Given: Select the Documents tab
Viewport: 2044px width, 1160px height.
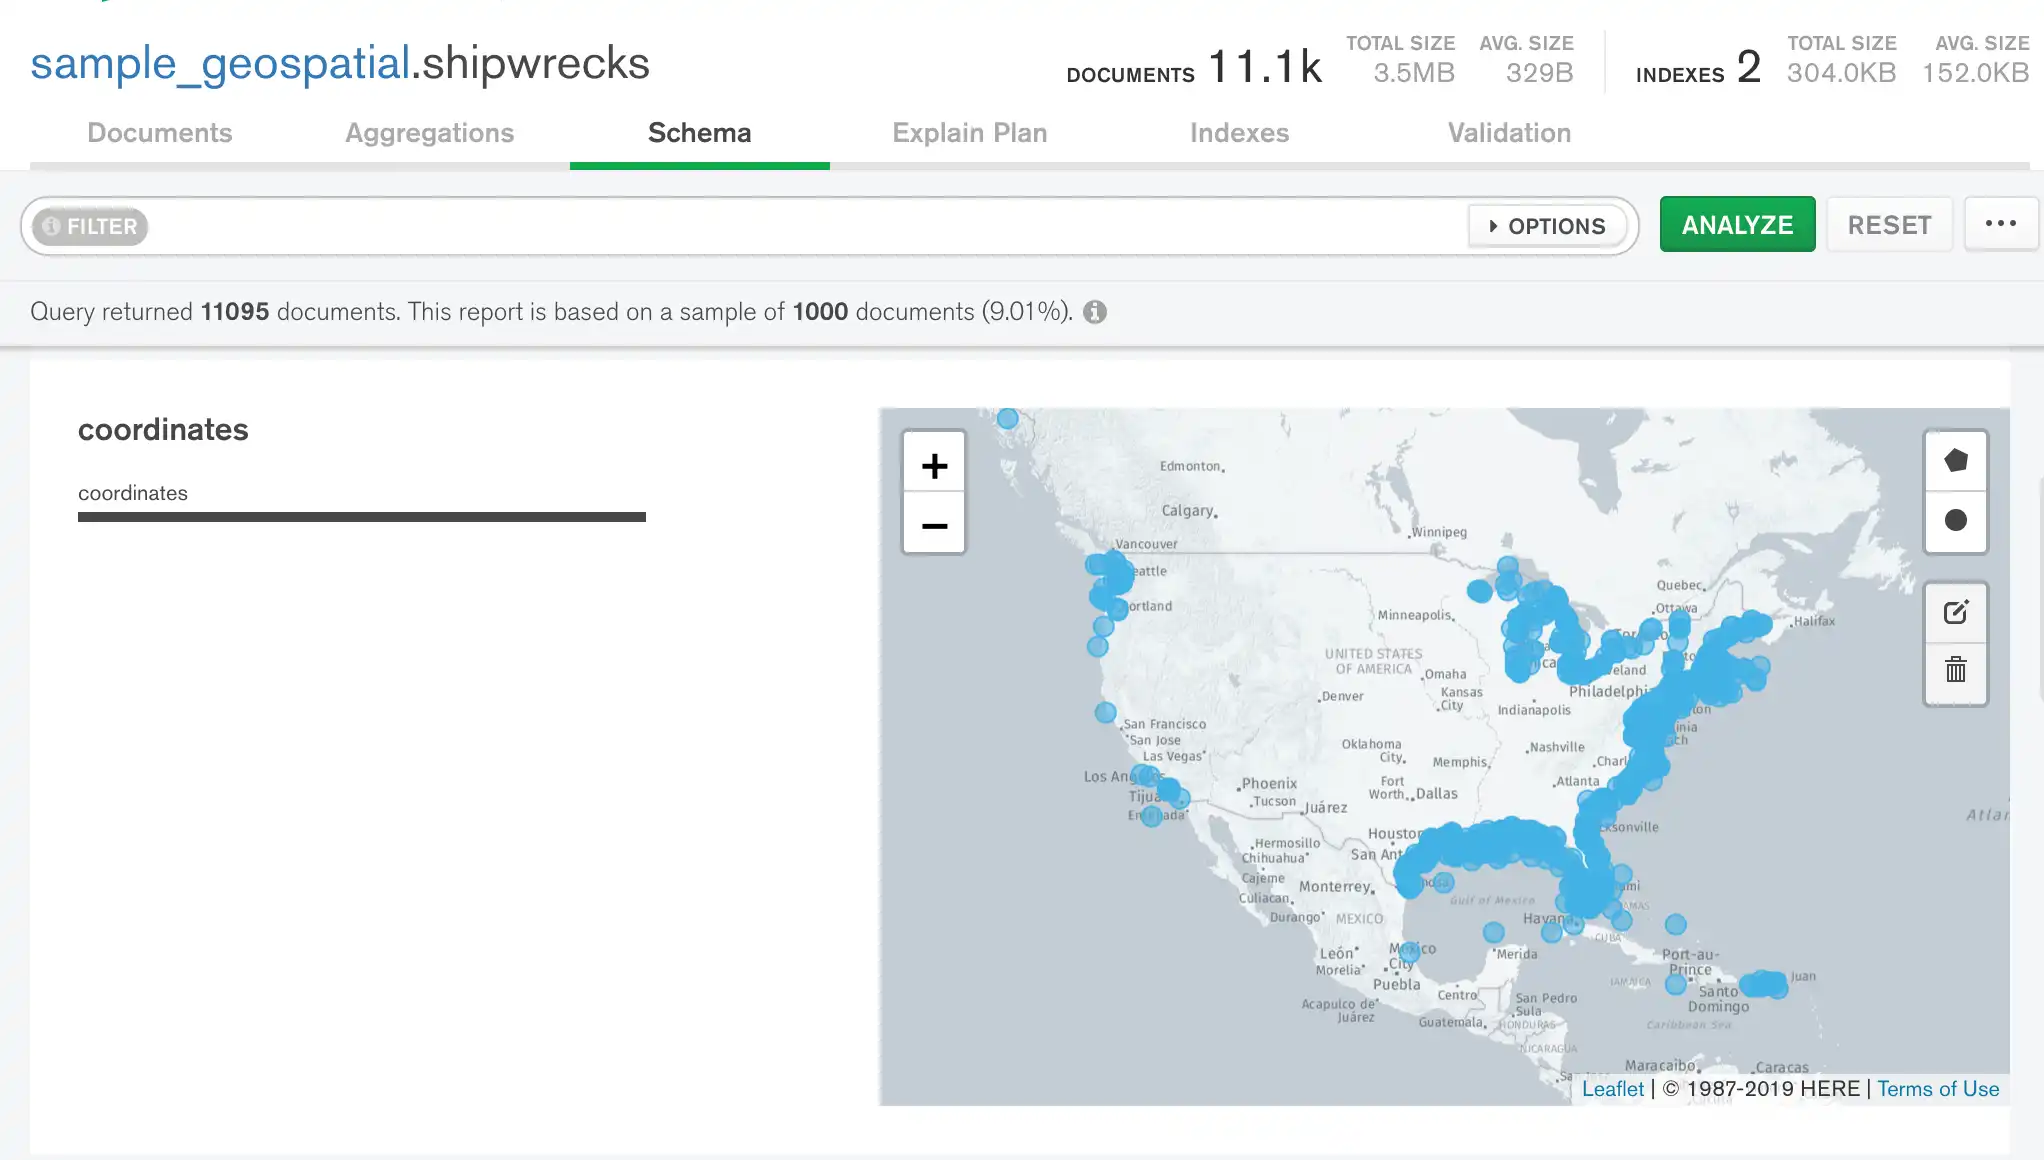Looking at the screenshot, I should point(160,132).
